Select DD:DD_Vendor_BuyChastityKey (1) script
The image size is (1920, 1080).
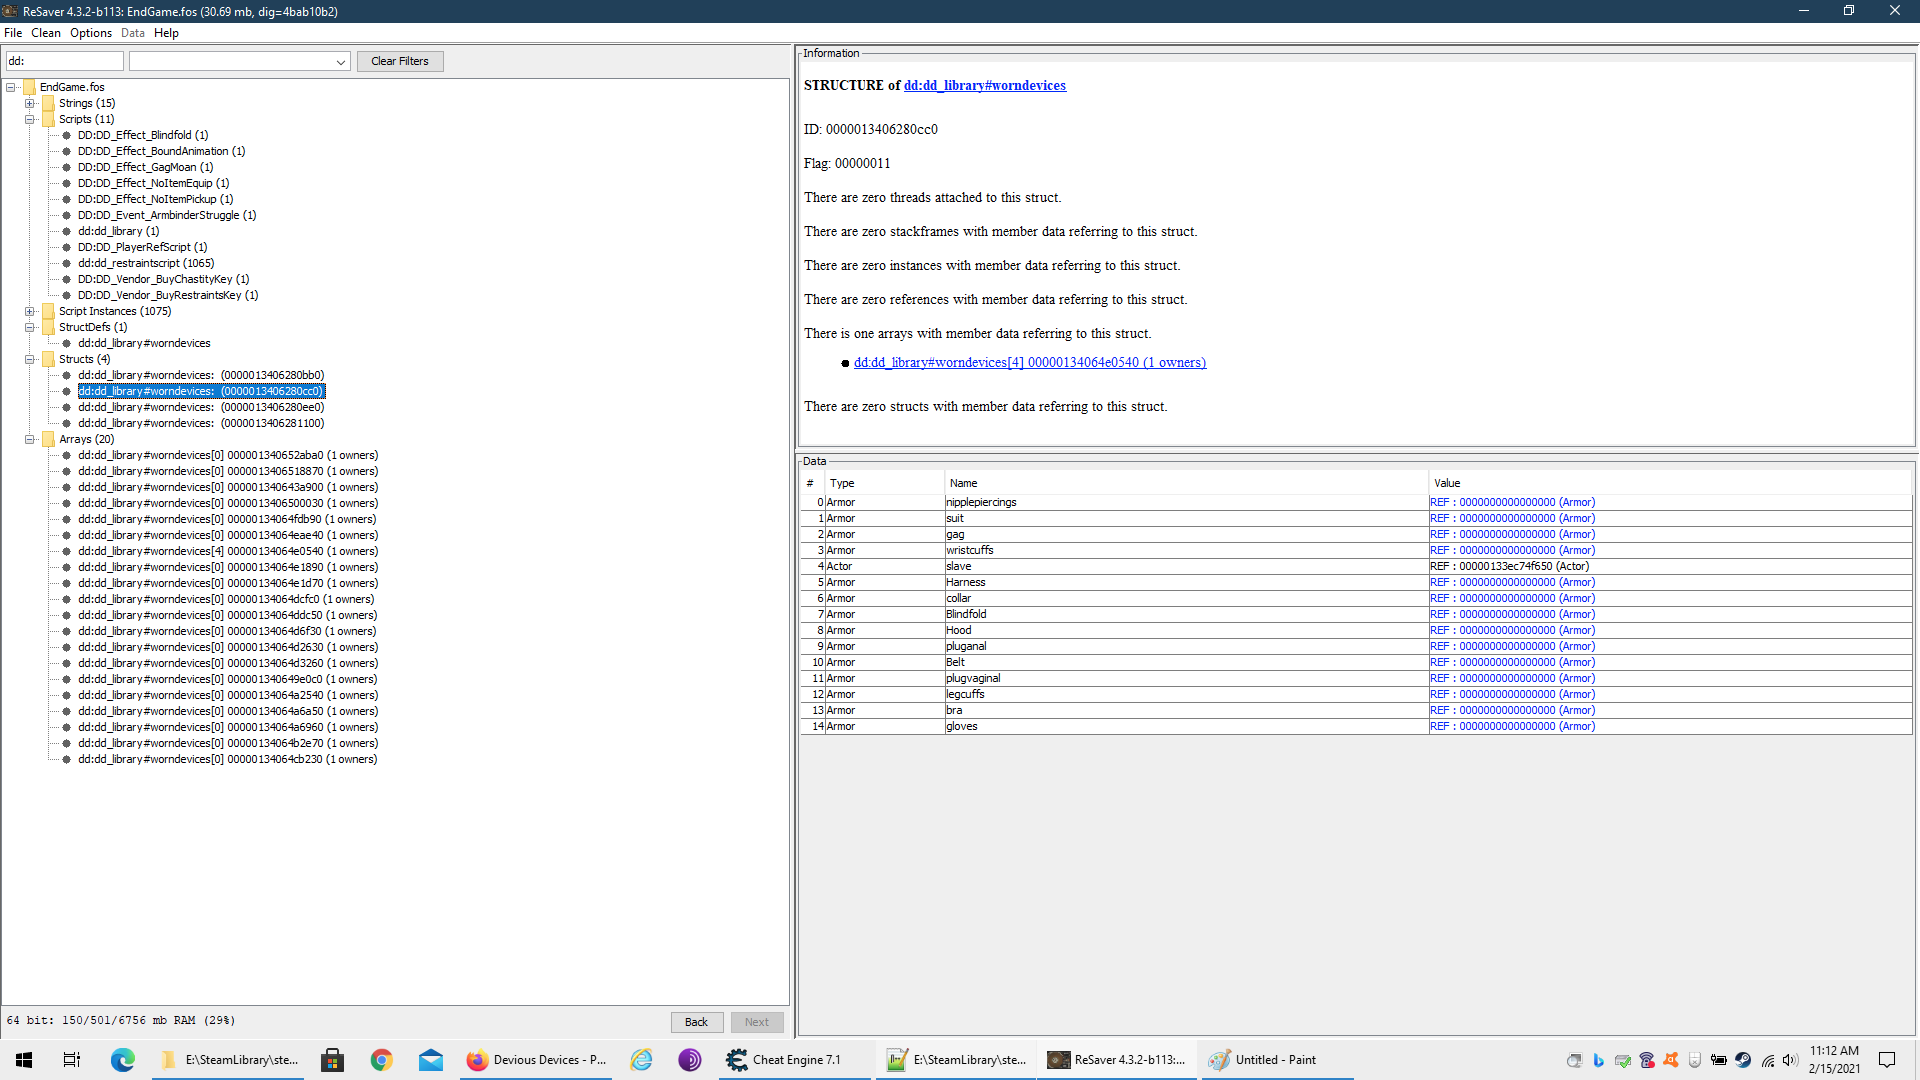click(x=163, y=279)
